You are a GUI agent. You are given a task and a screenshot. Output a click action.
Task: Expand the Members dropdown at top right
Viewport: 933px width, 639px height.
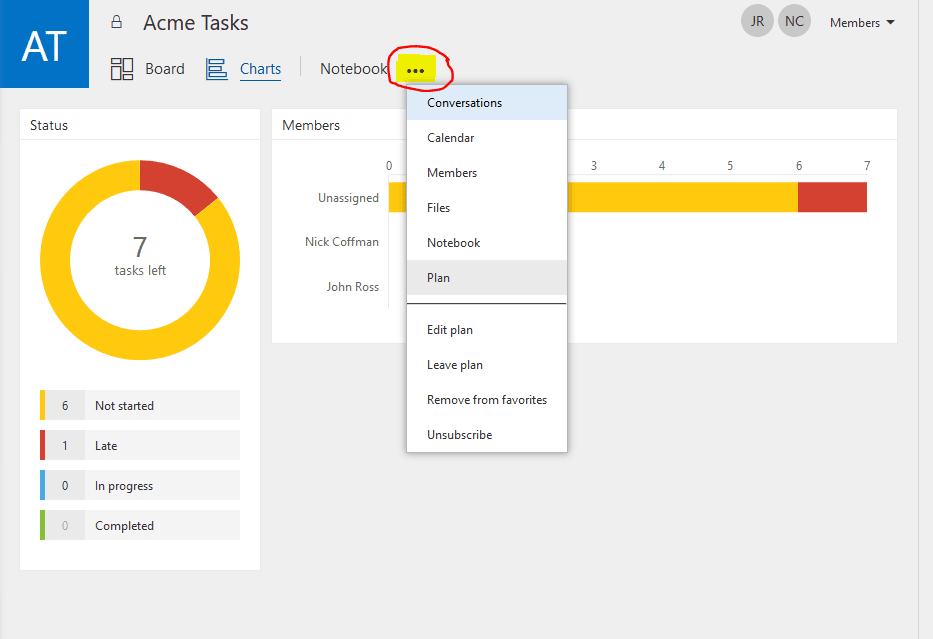[861, 22]
